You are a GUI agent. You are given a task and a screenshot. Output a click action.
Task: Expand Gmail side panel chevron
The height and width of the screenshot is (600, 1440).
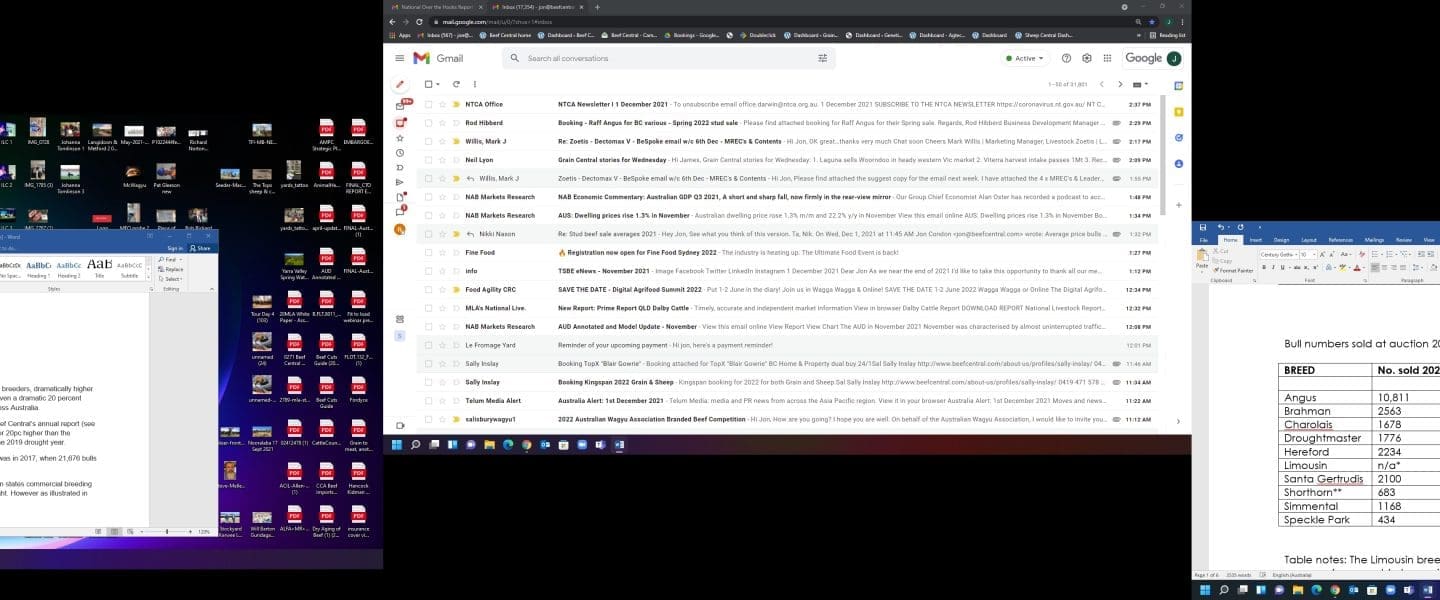[x=1178, y=421]
